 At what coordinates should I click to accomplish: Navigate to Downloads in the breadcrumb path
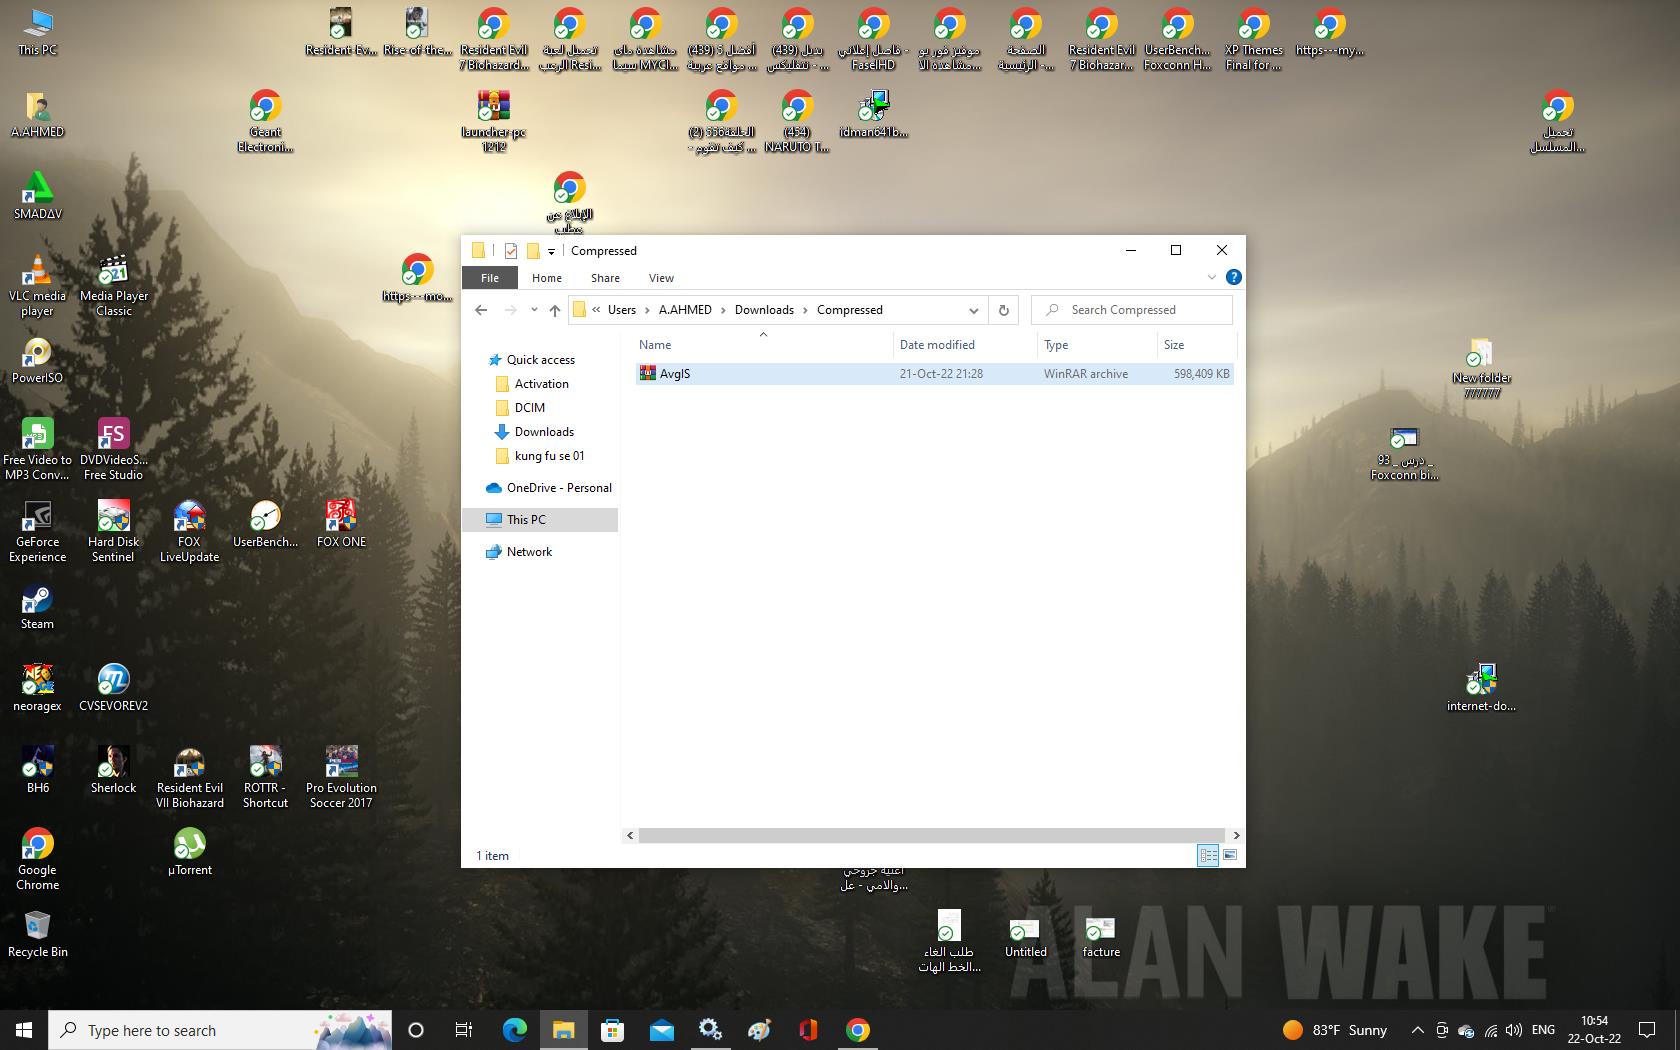(764, 310)
